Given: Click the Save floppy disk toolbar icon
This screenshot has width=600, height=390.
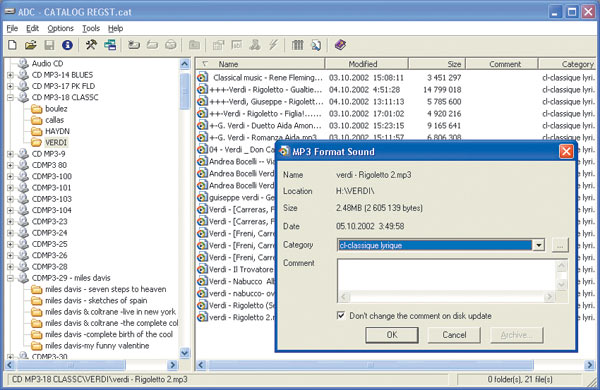Looking at the screenshot, I should coord(49,45).
